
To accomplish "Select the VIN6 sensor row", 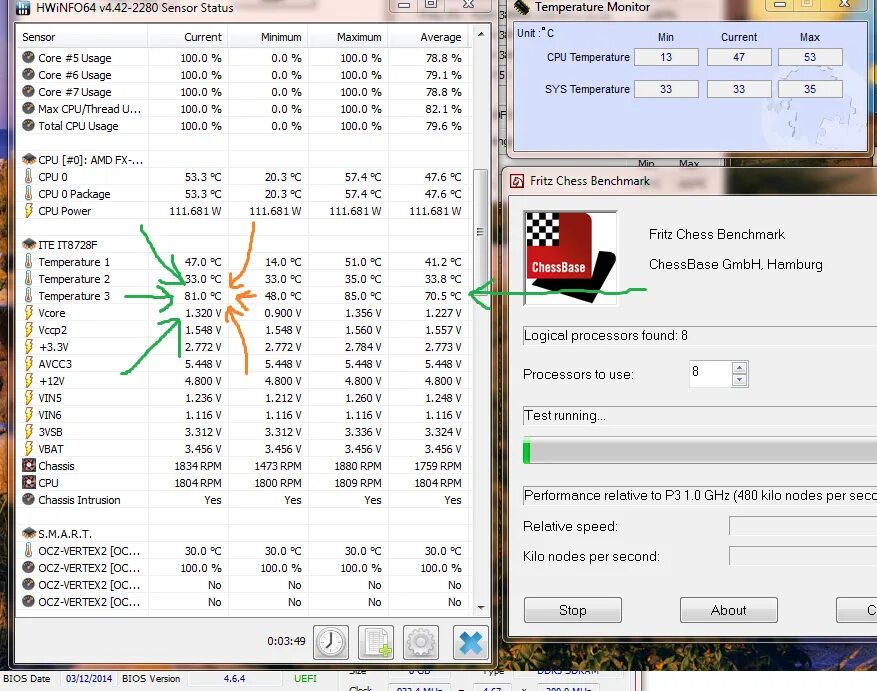I will pyautogui.click(x=243, y=415).
